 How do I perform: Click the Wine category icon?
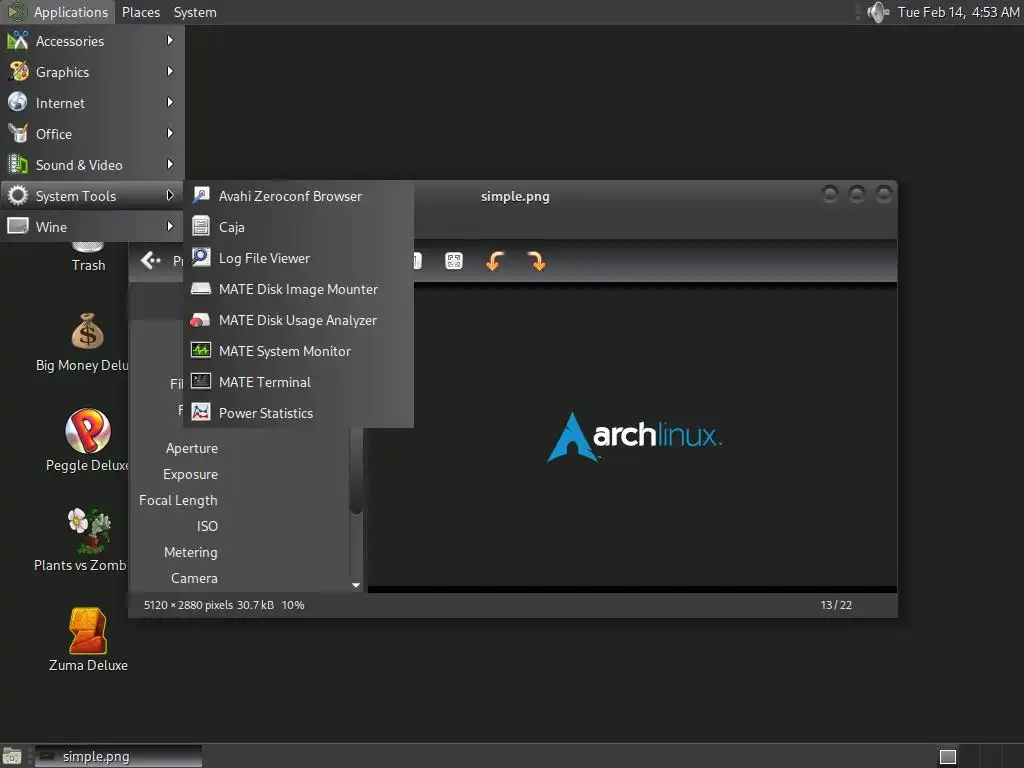[x=18, y=226]
